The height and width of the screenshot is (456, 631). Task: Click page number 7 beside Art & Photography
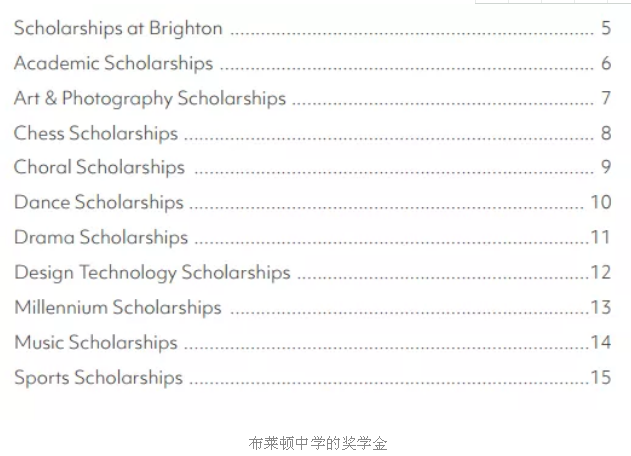click(x=606, y=98)
